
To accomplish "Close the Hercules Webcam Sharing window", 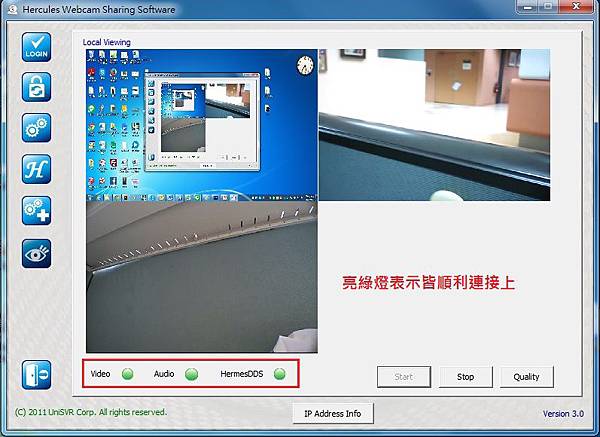I will click(576, 7).
